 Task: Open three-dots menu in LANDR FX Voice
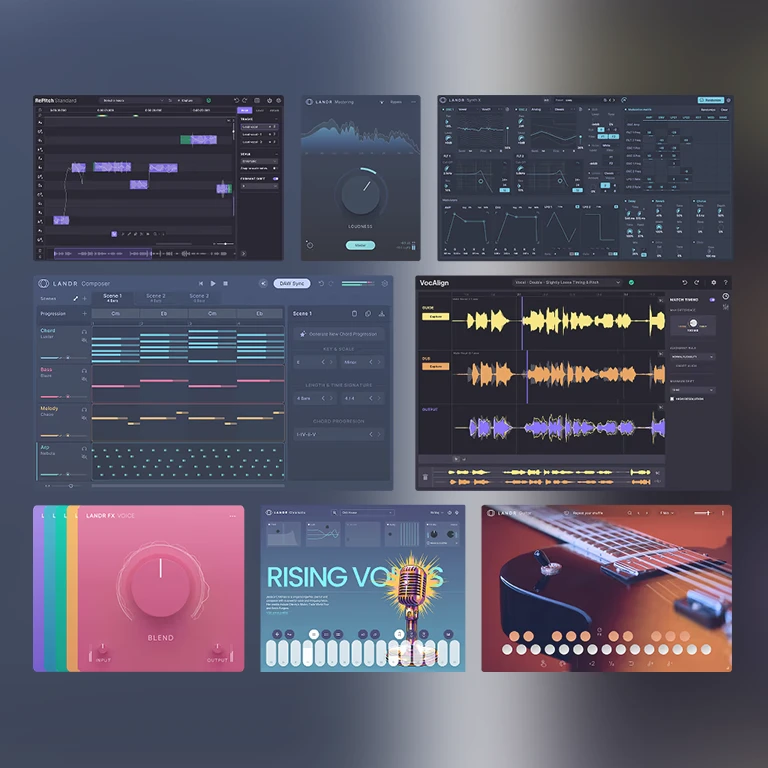[x=233, y=516]
